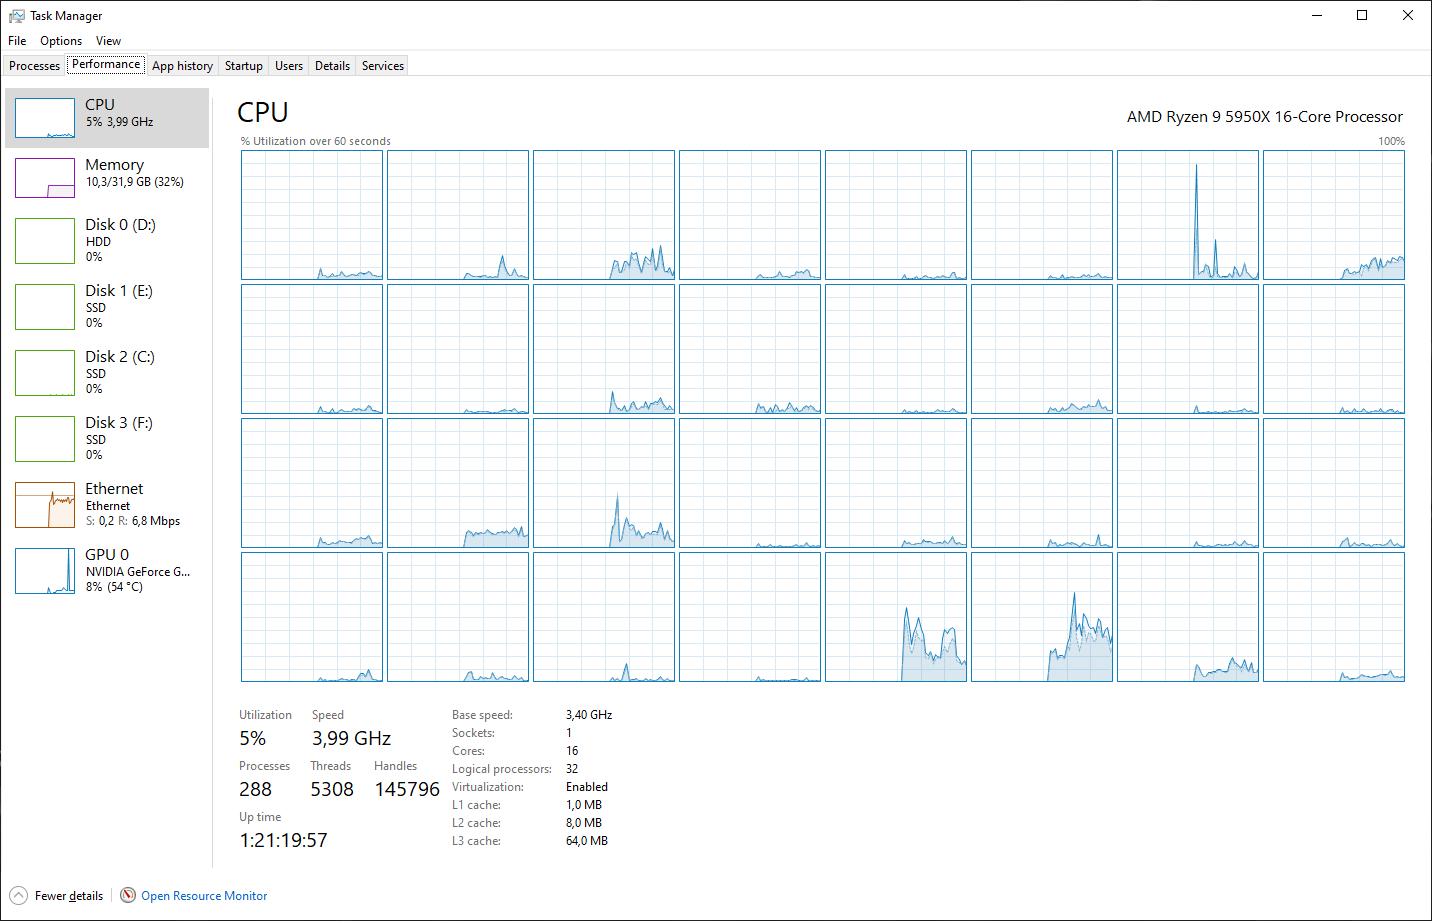Screen dimensions: 1432x921
Task: Select the CPU mini graph in sidebar
Action: coord(45,118)
